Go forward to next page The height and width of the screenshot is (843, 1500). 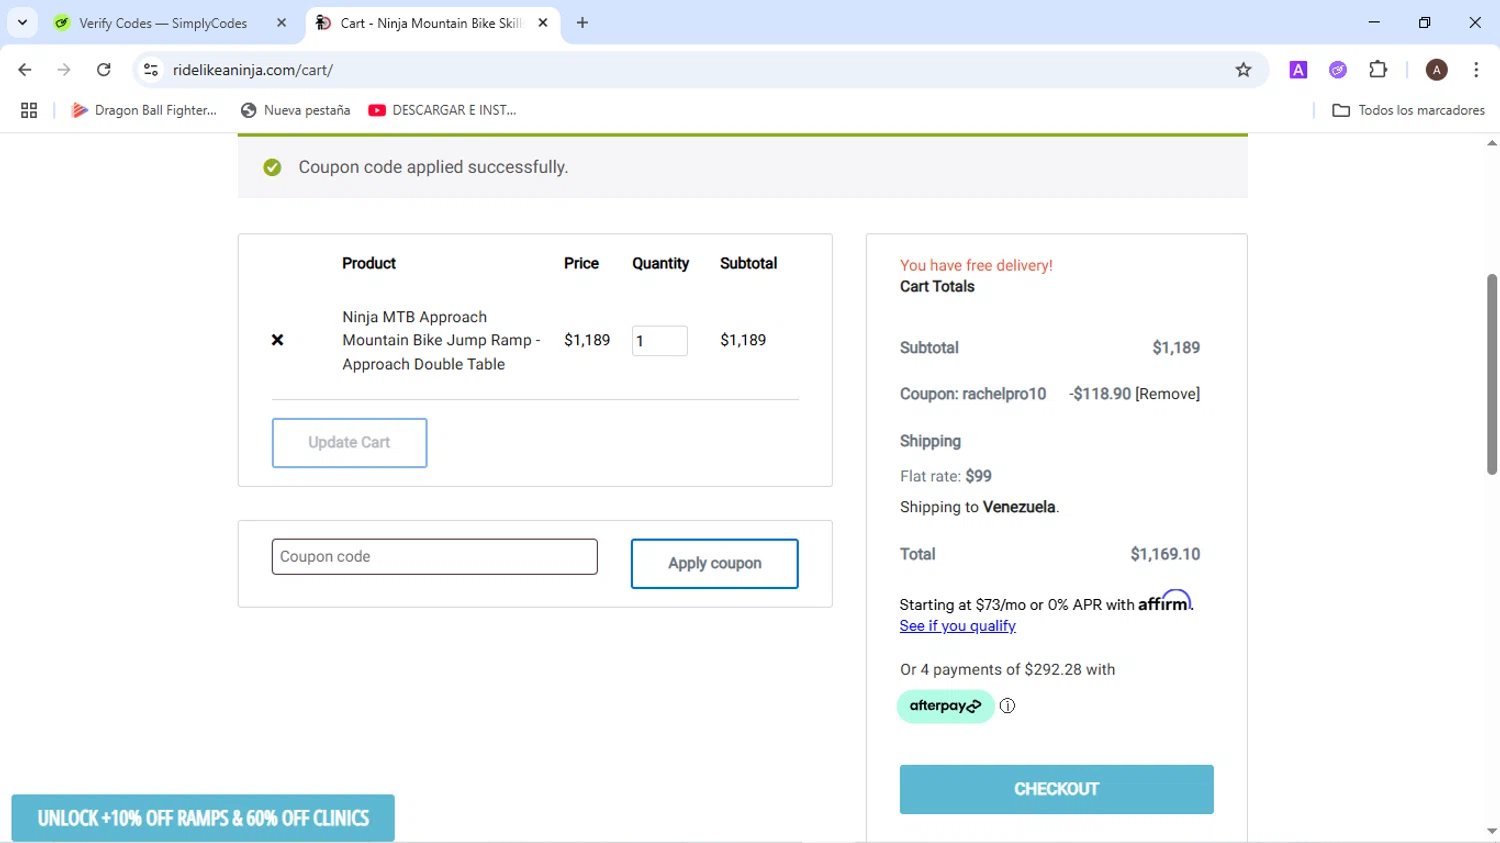coord(64,70)
